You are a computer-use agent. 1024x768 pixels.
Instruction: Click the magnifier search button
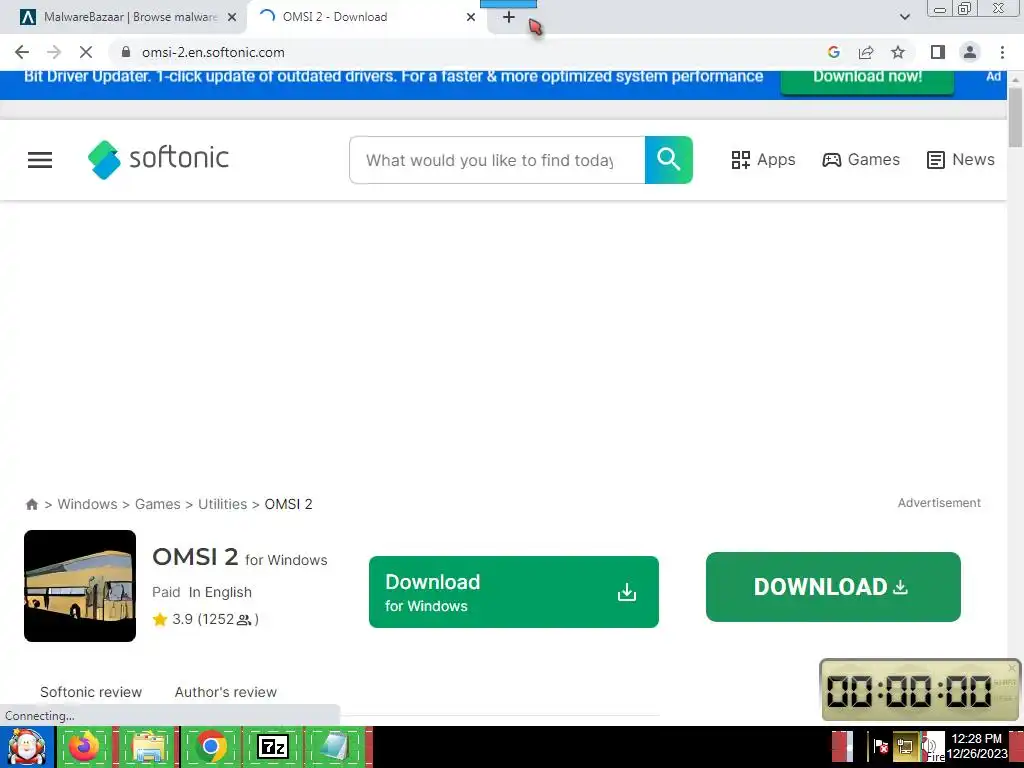(x=669, y=160)
